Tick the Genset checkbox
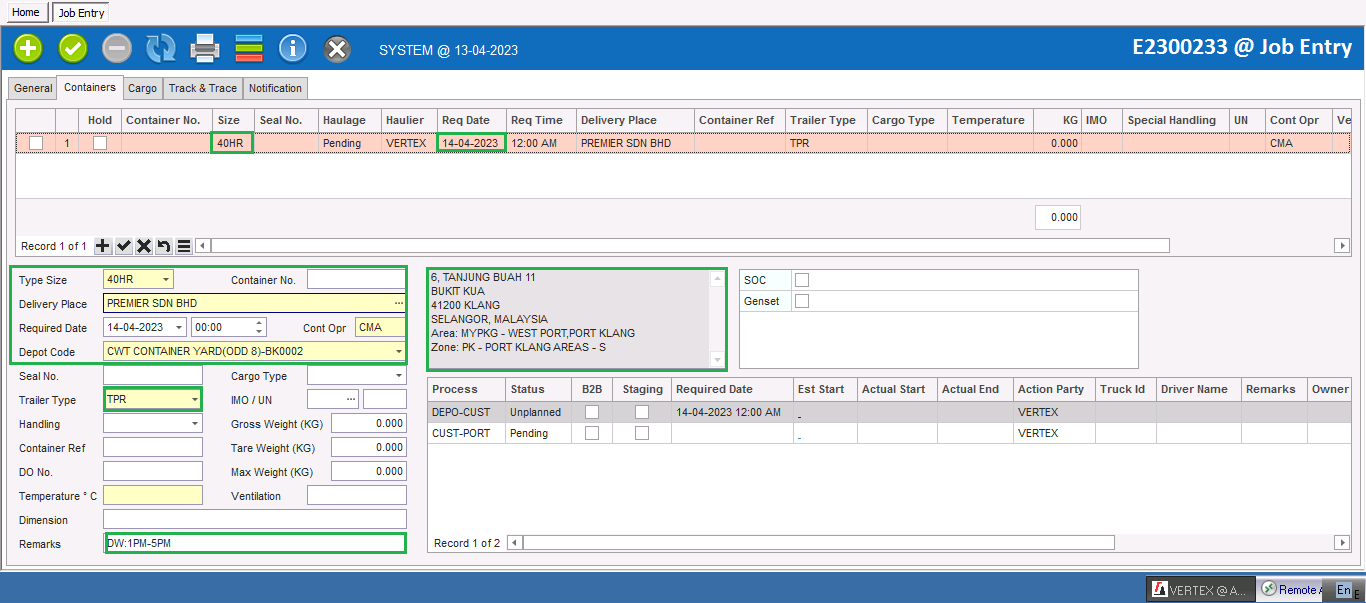Viewport: 1366px width, 603px height. coord(802,301)
